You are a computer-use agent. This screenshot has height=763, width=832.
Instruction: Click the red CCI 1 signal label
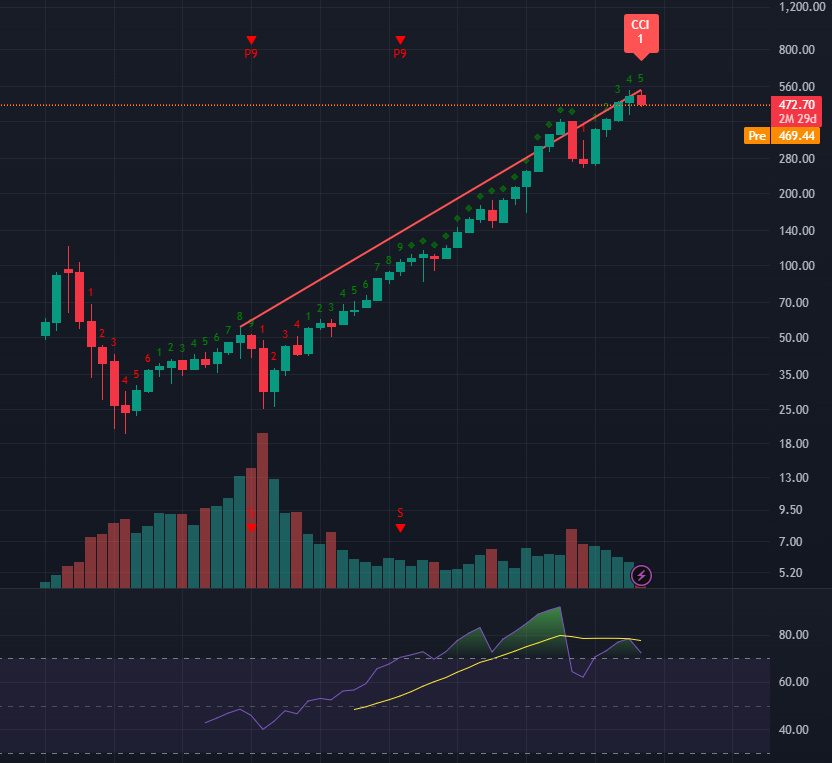(x=641, y=35)
